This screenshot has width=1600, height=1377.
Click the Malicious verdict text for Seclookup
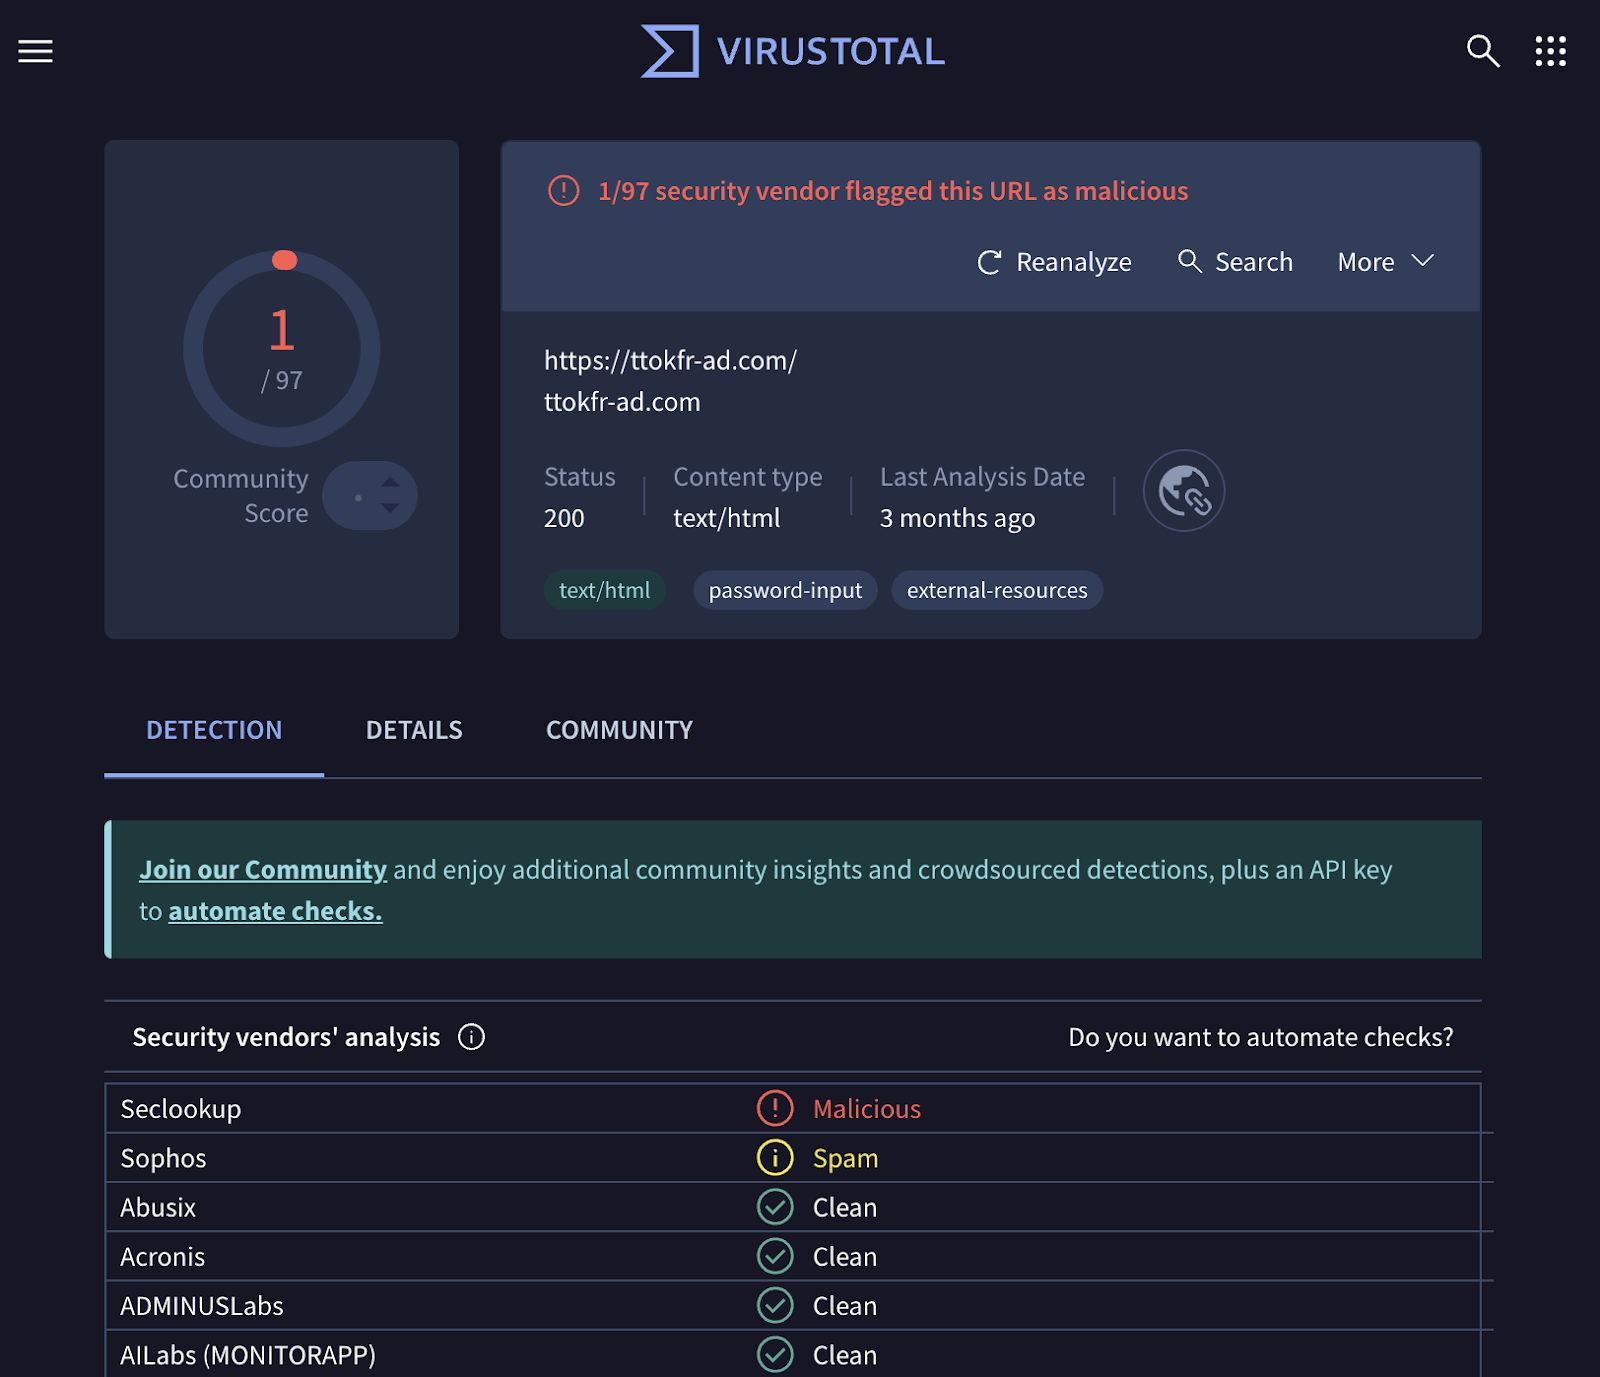tap(867, 1108)
